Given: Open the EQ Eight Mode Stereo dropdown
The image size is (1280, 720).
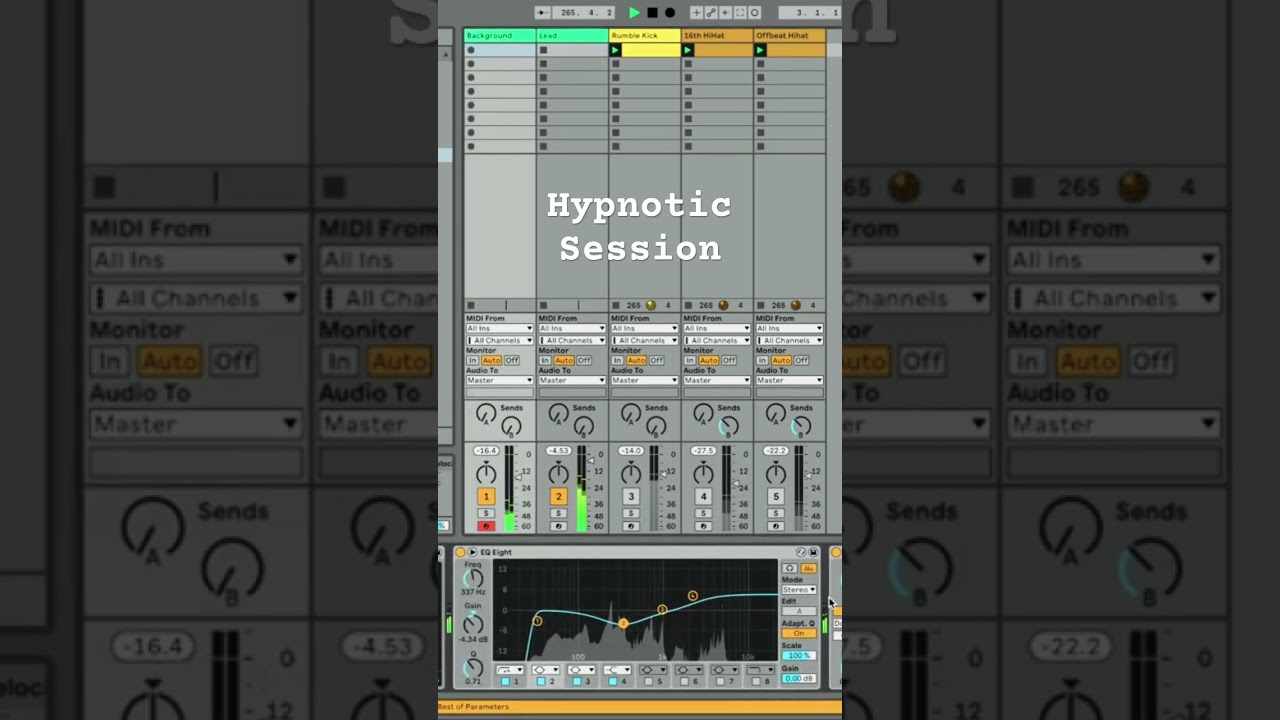Looking at the screenshot, I should point(799,589).
